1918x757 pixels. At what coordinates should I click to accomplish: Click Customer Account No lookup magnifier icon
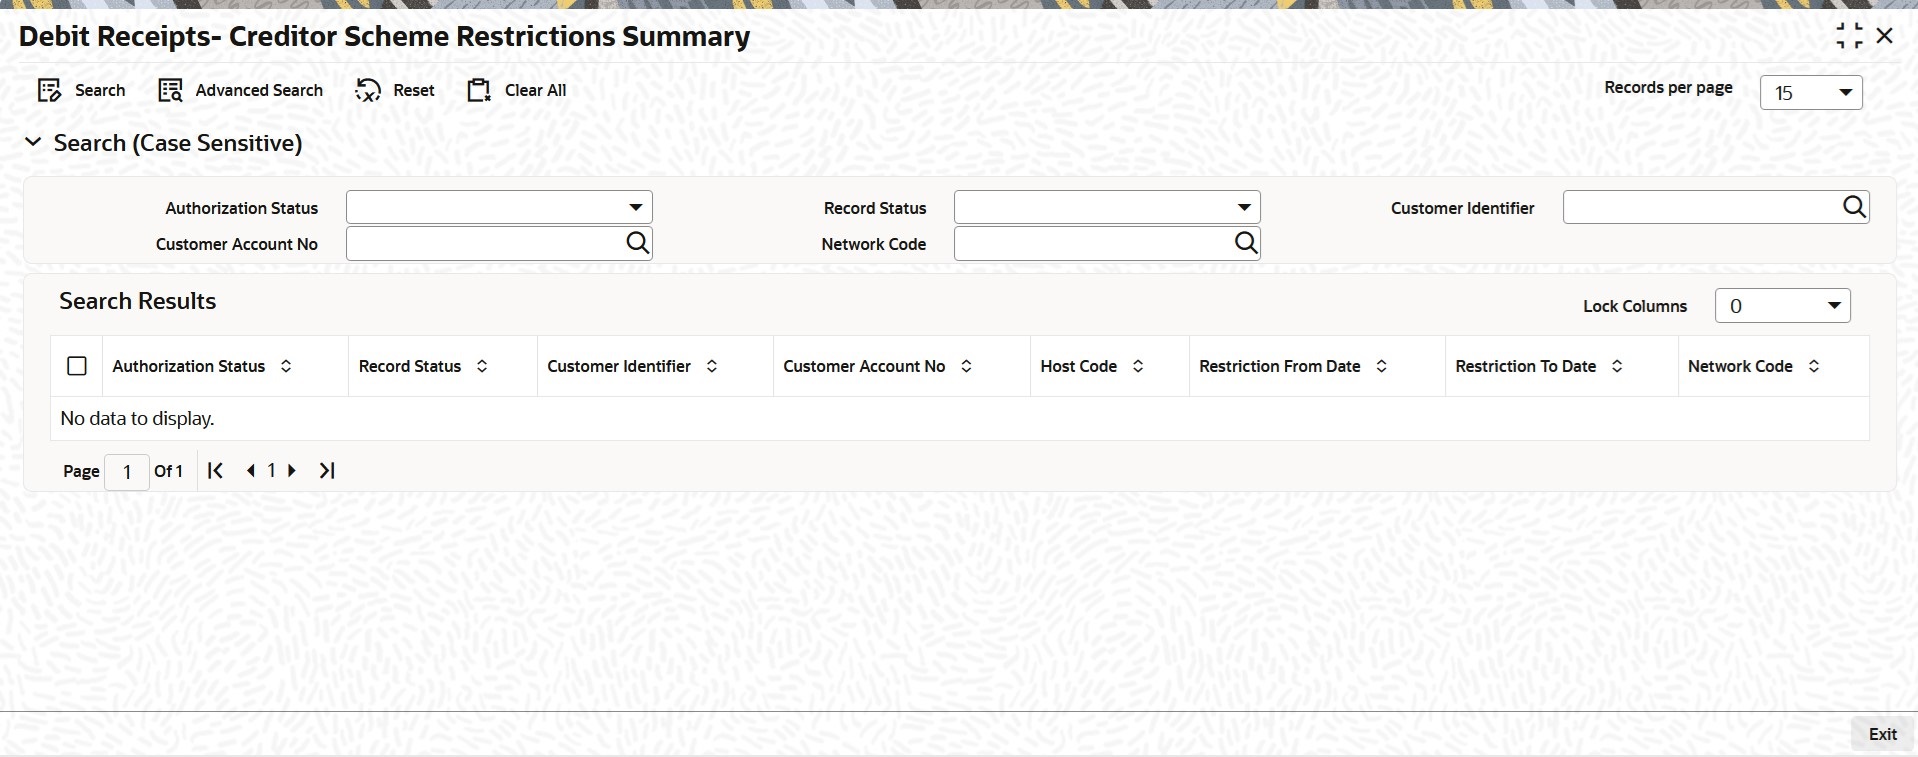pyautogui.click(x=637, y=243)
